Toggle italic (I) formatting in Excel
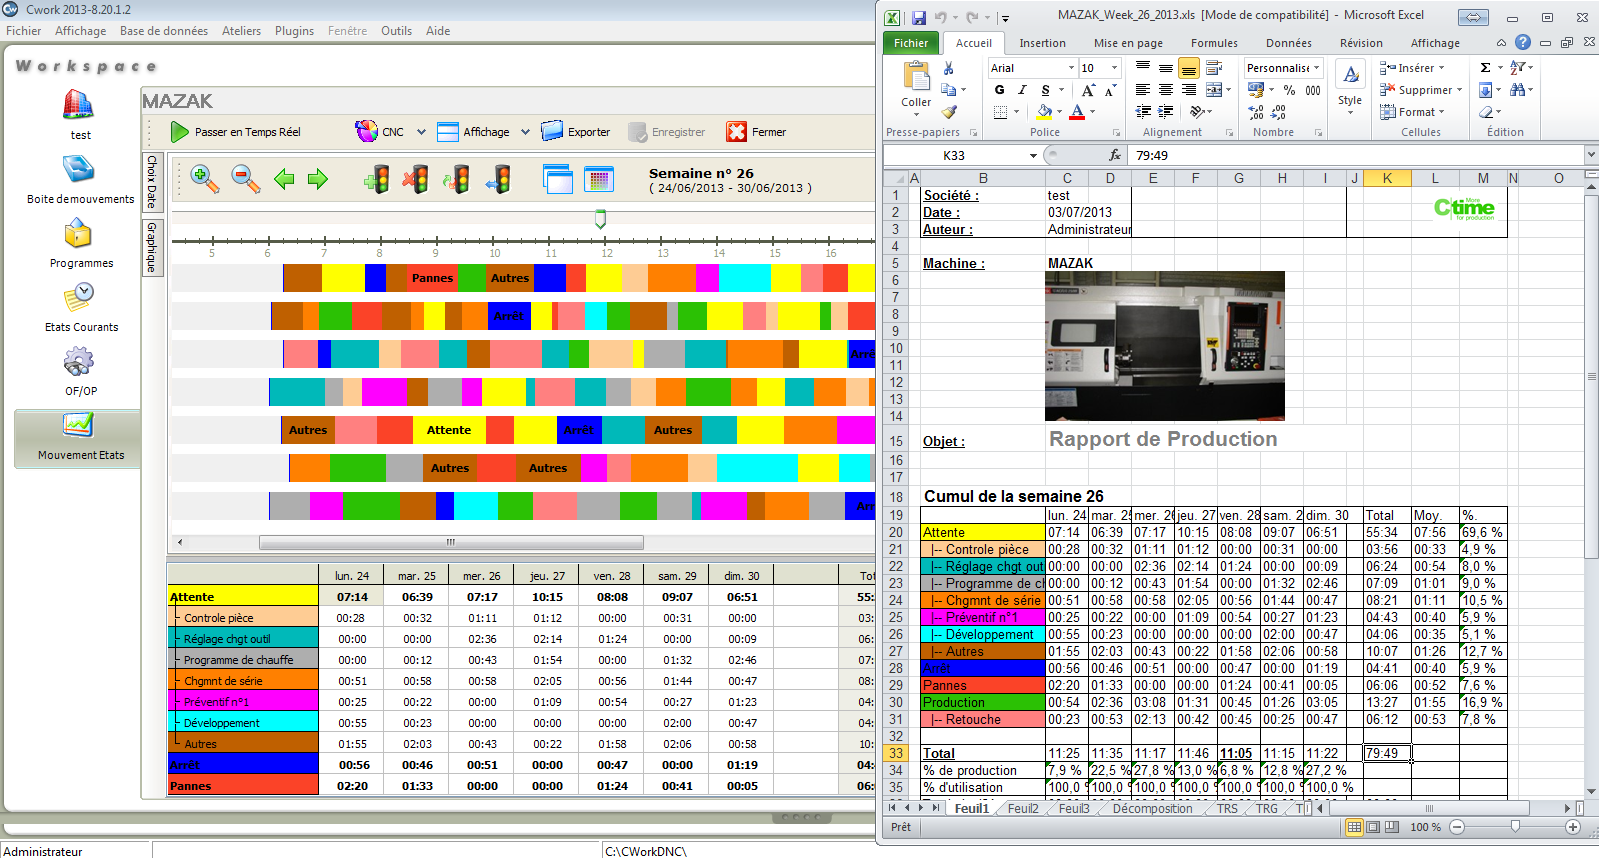 (1022, 90)
